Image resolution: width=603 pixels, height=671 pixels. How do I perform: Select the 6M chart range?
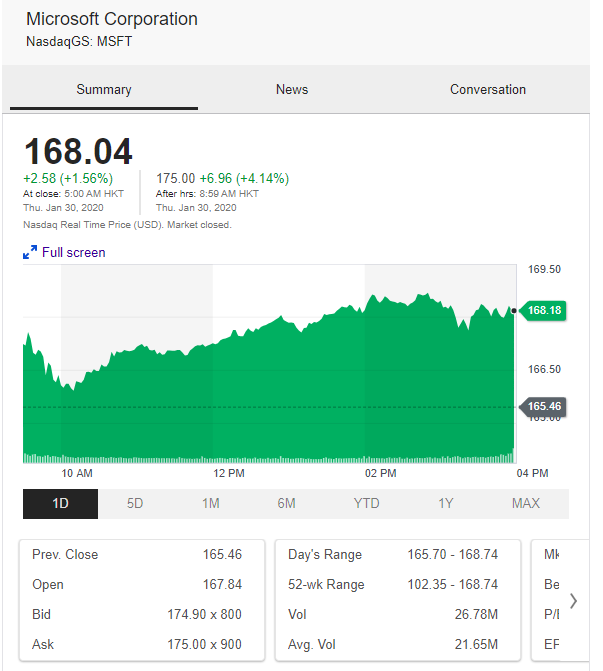click(x=286, y=504)
